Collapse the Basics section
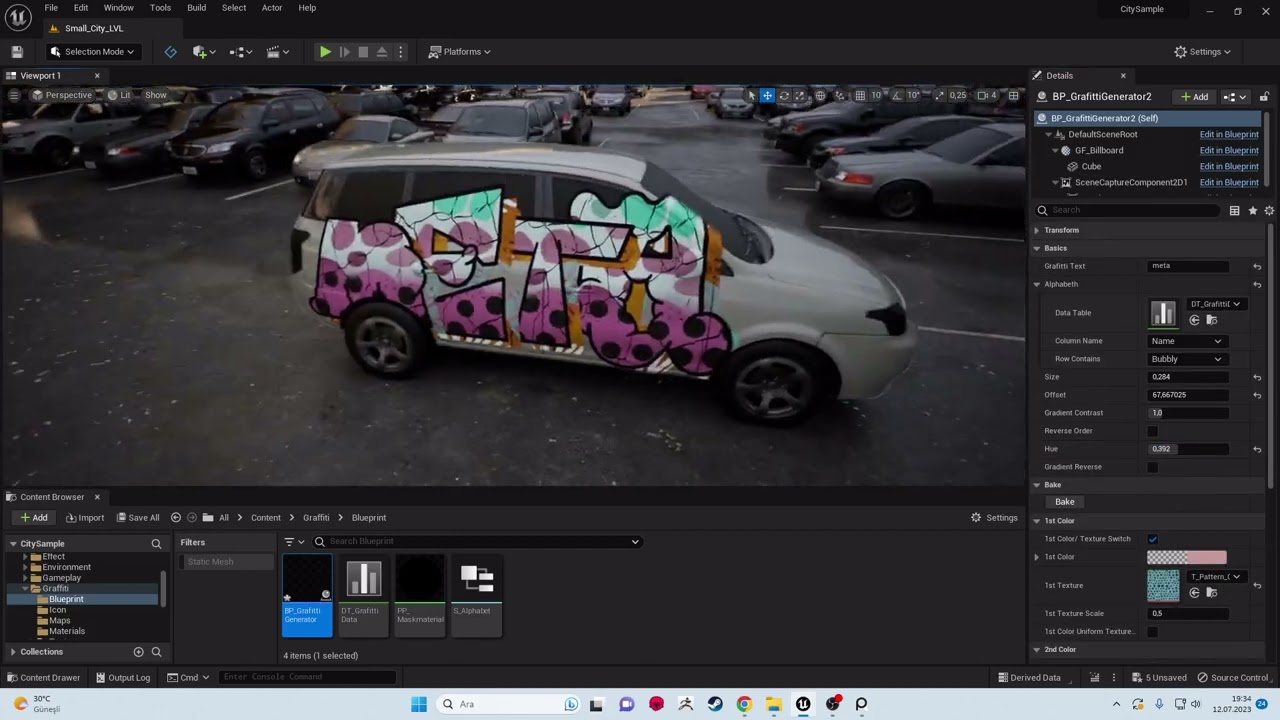Screen dimensions: 1280x720 click(1037, 248)
